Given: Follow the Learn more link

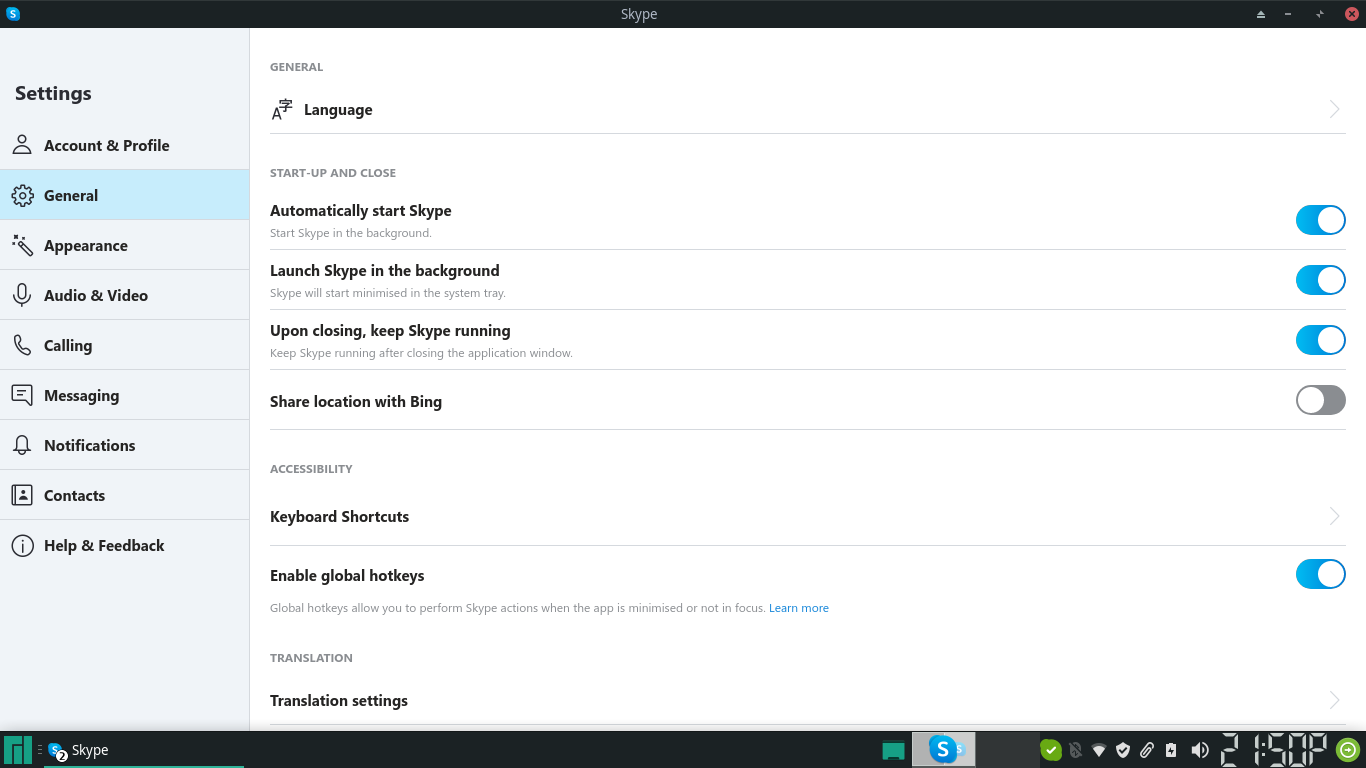Looking at the screenshot, I should click(x=798, y=608).
